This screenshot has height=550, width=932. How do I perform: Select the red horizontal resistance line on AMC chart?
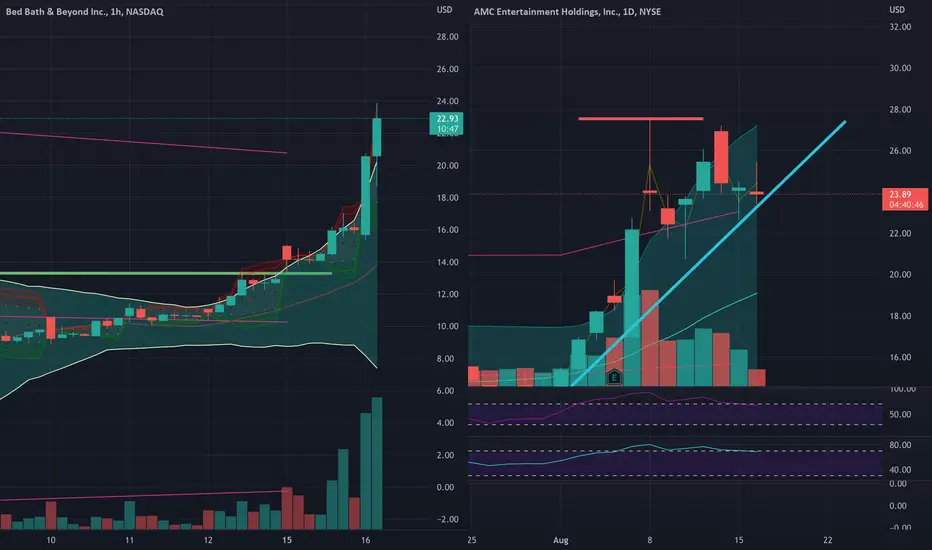pyautogui.click(x=641, y=119)
